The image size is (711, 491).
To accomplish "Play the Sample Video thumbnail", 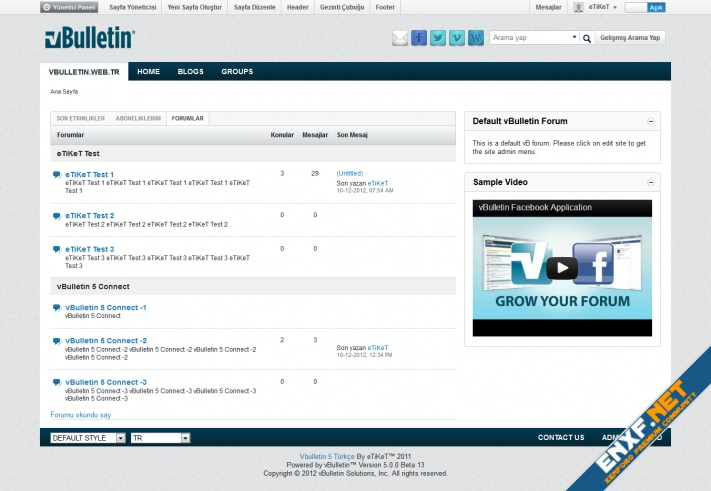I will 562,268.
